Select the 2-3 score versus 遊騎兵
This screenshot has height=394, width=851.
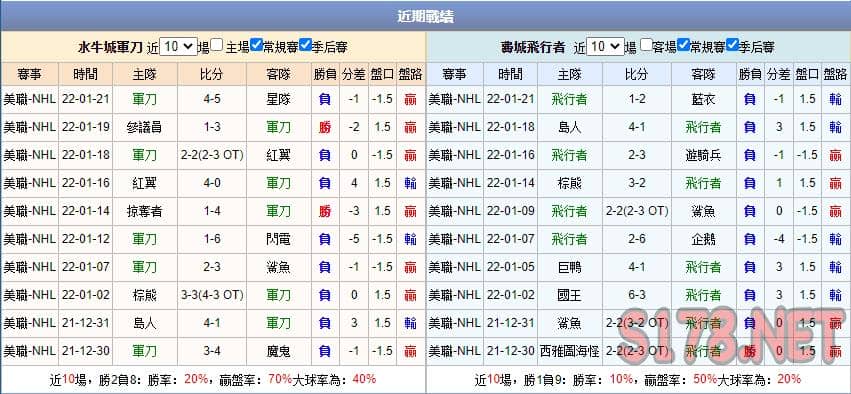click(x=637, y=155)
